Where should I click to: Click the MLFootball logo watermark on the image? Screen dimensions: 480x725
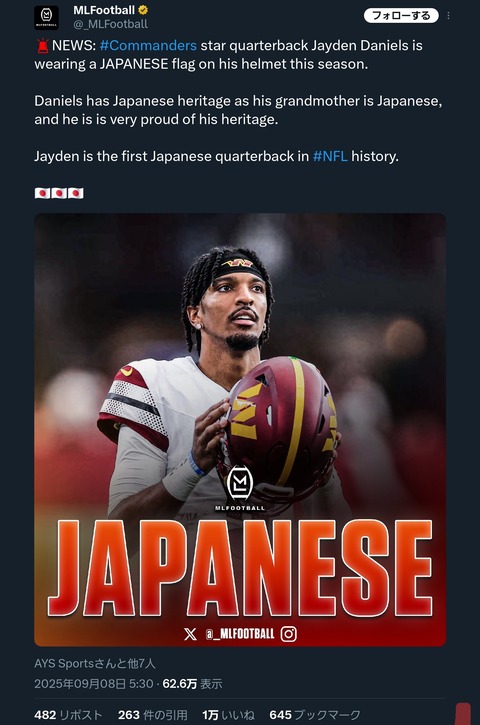pyautogui.click(x=240, y=488)
